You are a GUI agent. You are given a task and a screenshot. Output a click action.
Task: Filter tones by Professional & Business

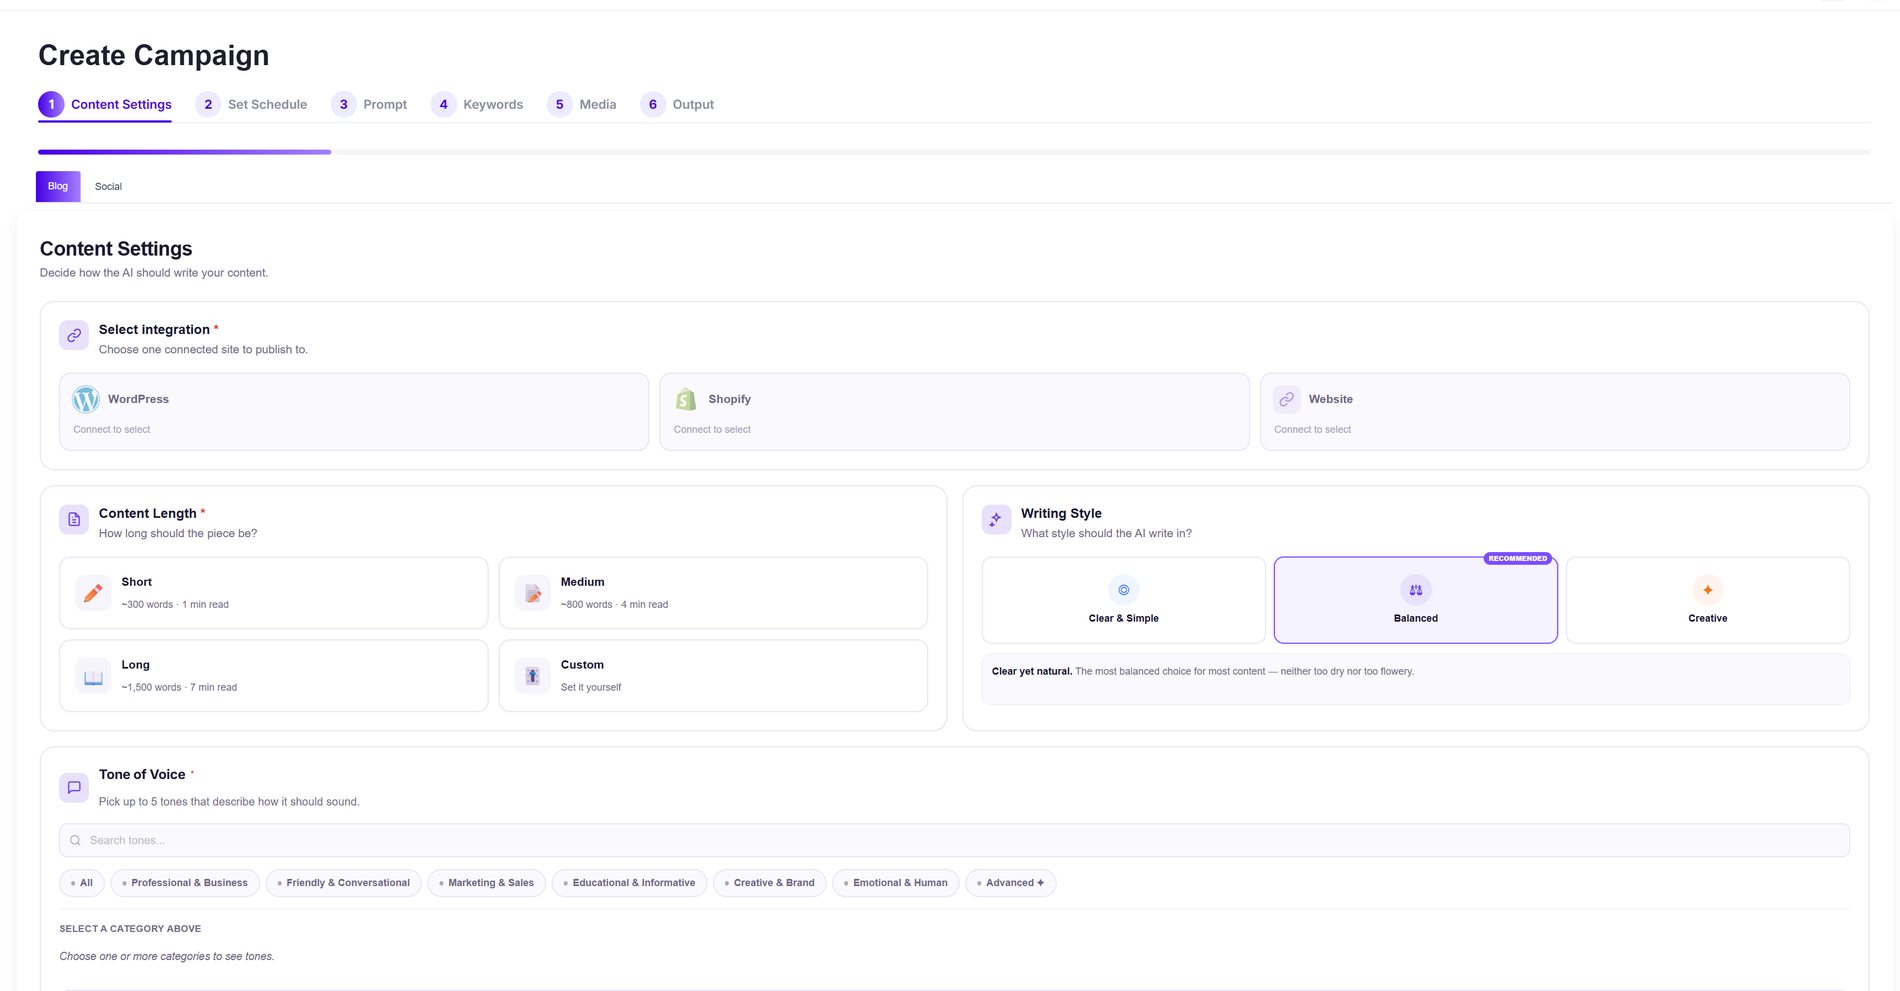tap(185, 883)
